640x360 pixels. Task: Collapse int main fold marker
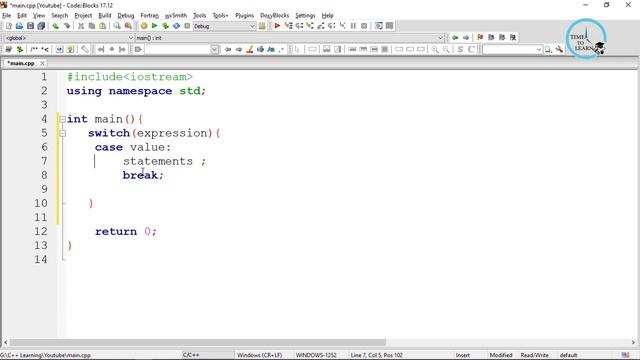coord(62,119)
